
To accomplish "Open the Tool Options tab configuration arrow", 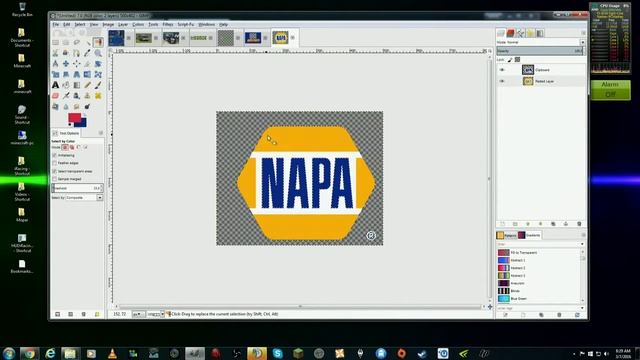I will click(101, 133).
